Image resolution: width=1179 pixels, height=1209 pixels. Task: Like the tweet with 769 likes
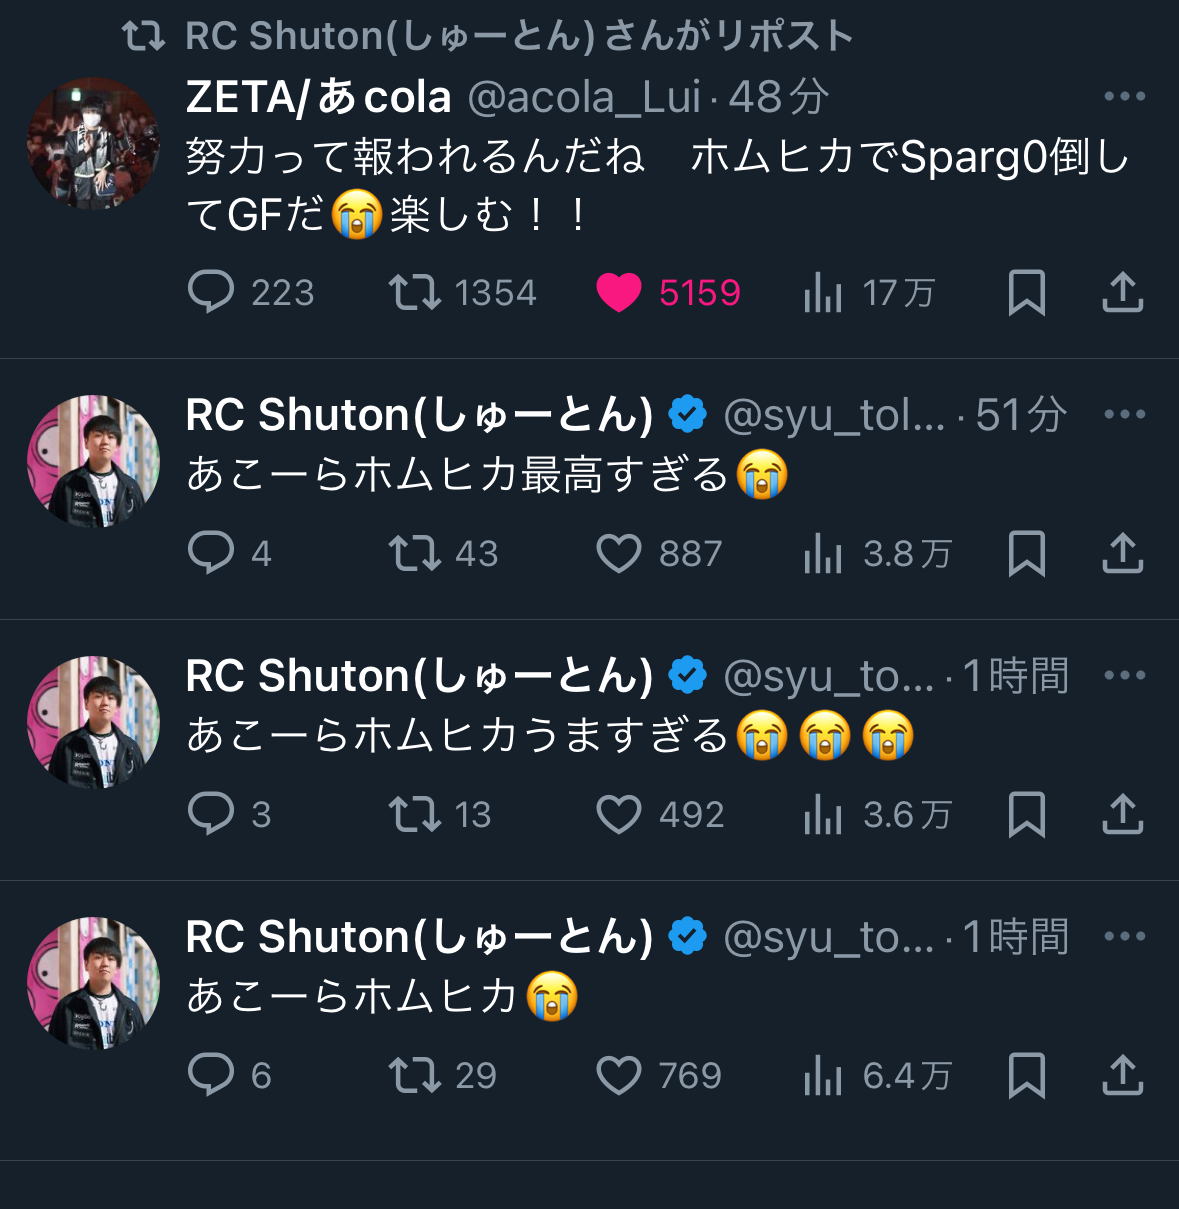(619, 1076)
